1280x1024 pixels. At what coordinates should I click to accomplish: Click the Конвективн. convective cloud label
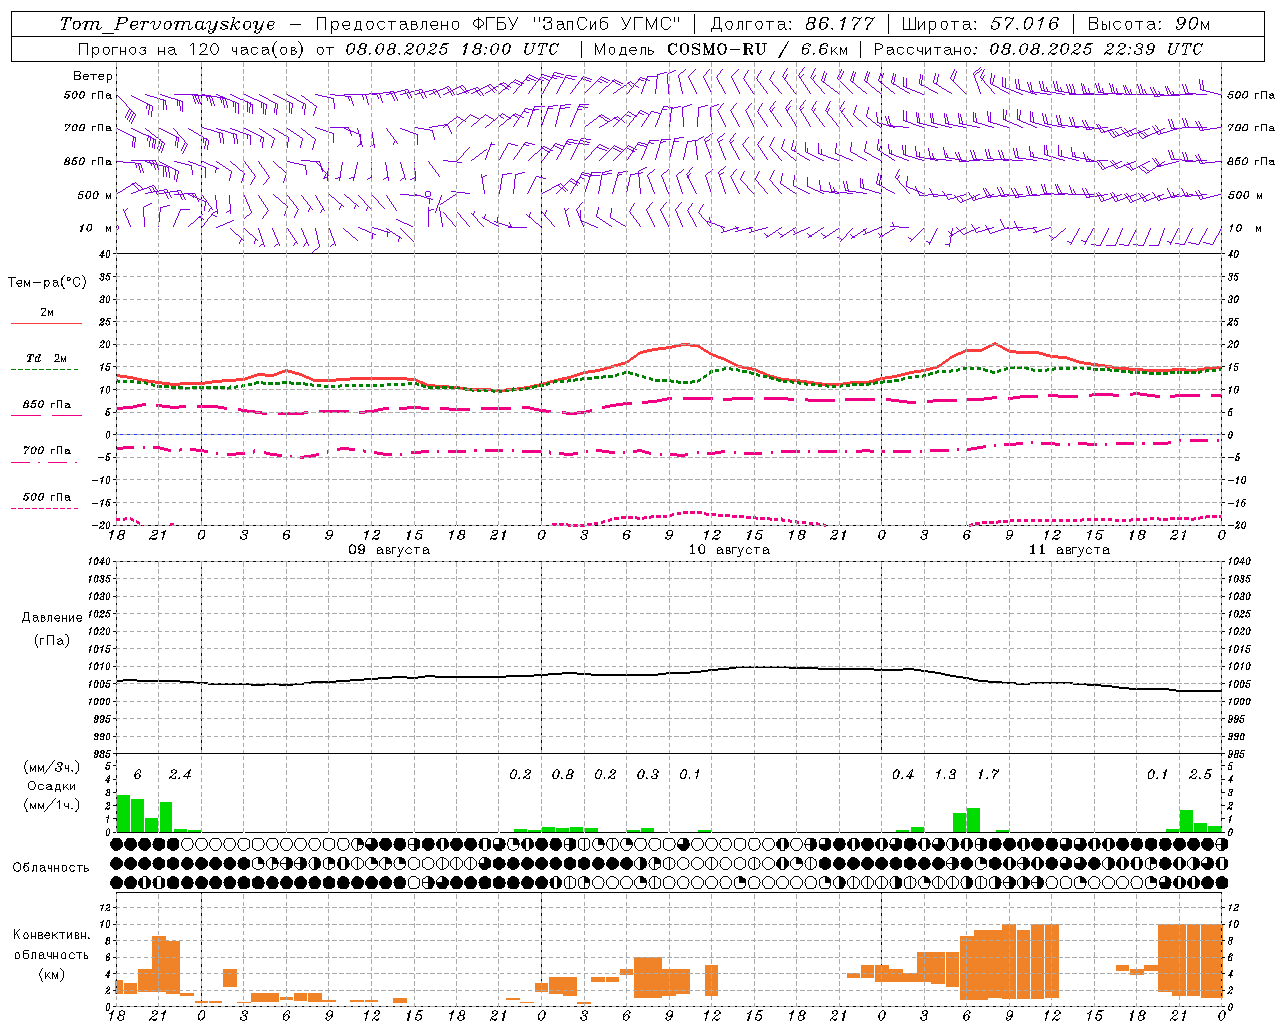(52, 935)
